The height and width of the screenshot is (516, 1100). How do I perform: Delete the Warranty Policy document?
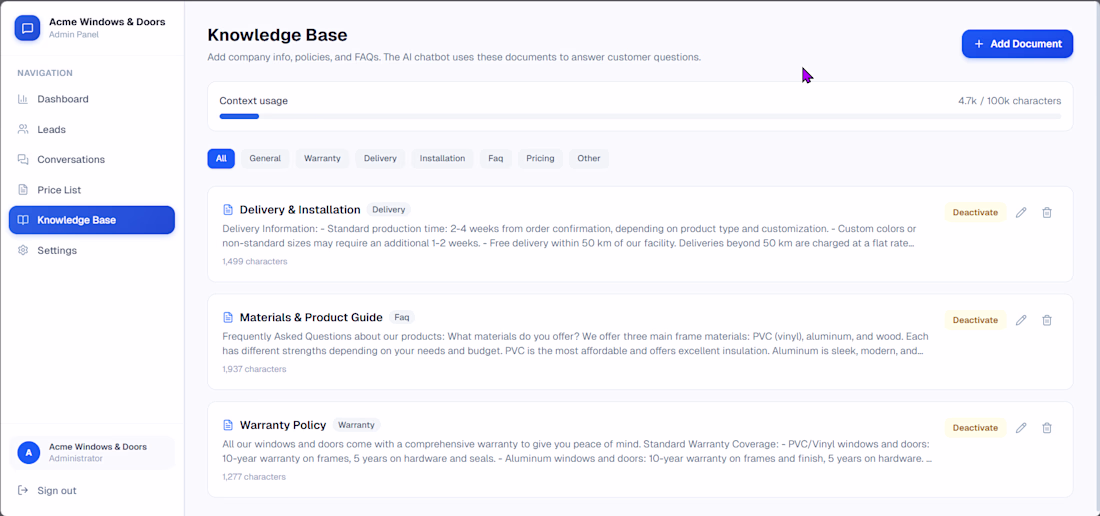(x=1047, y=428)
